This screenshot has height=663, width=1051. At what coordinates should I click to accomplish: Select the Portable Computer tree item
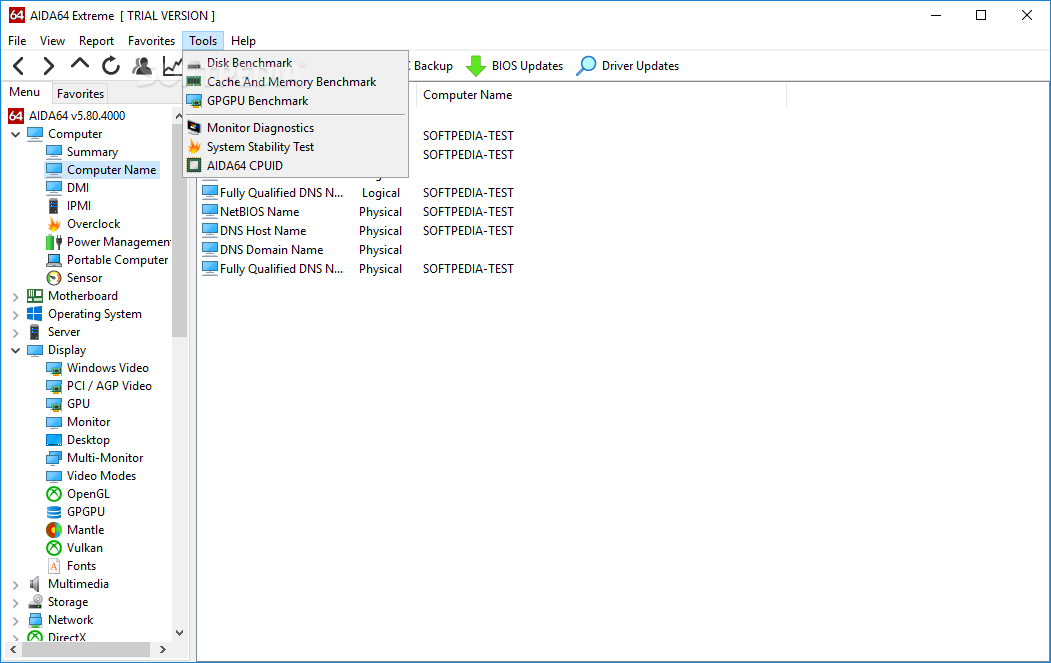117,260
